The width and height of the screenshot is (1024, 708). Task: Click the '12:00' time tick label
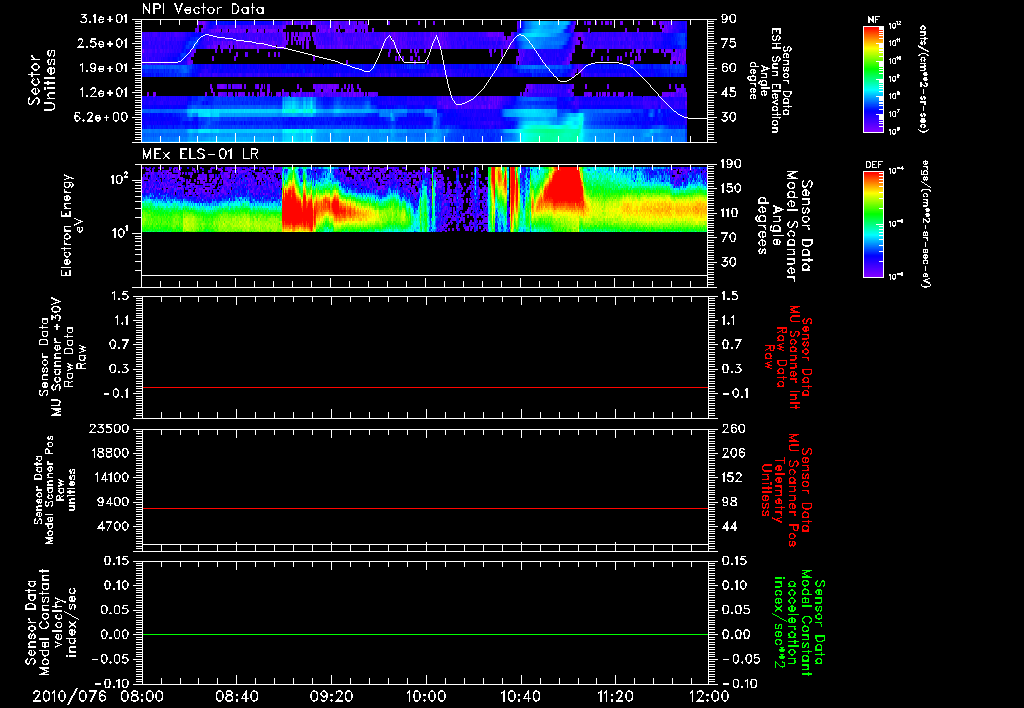click(x=710, y=696)
